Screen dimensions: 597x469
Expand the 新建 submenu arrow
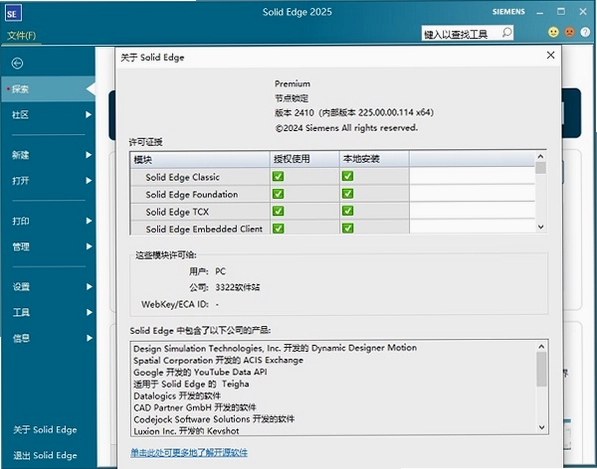88,155
